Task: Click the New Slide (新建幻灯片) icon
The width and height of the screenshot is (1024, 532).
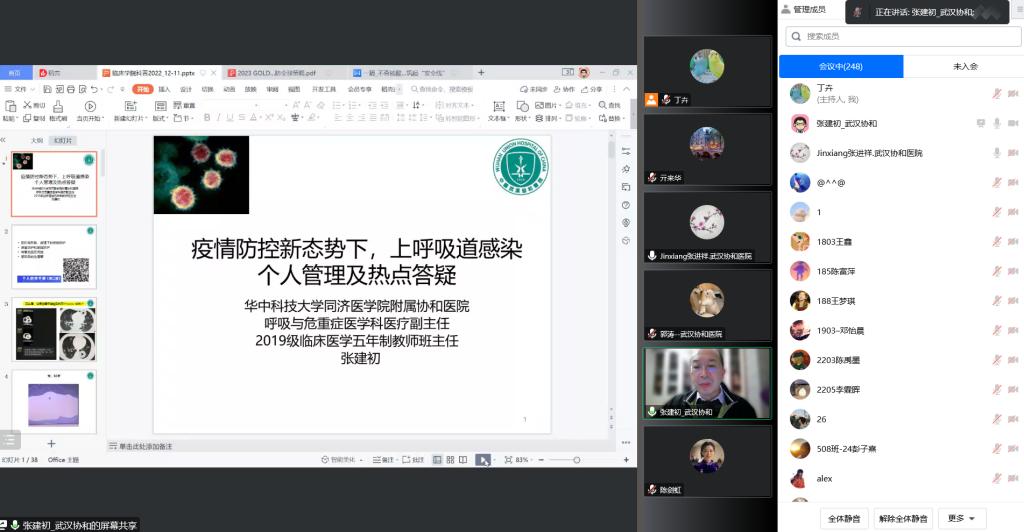Action: click(130, 106)
